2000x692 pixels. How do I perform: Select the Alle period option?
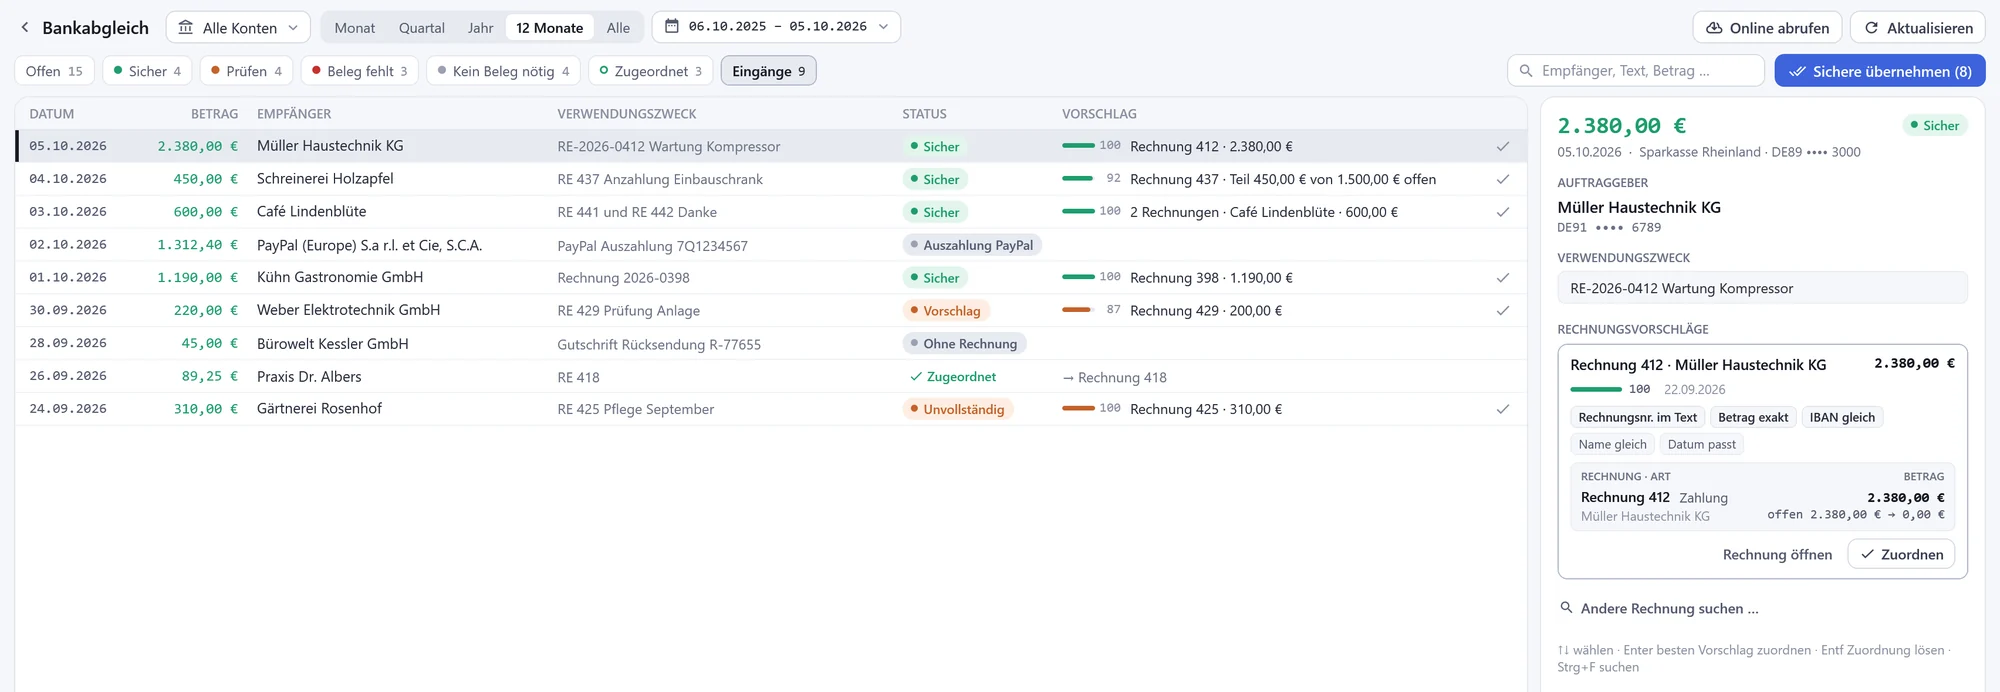coord(619,28)
